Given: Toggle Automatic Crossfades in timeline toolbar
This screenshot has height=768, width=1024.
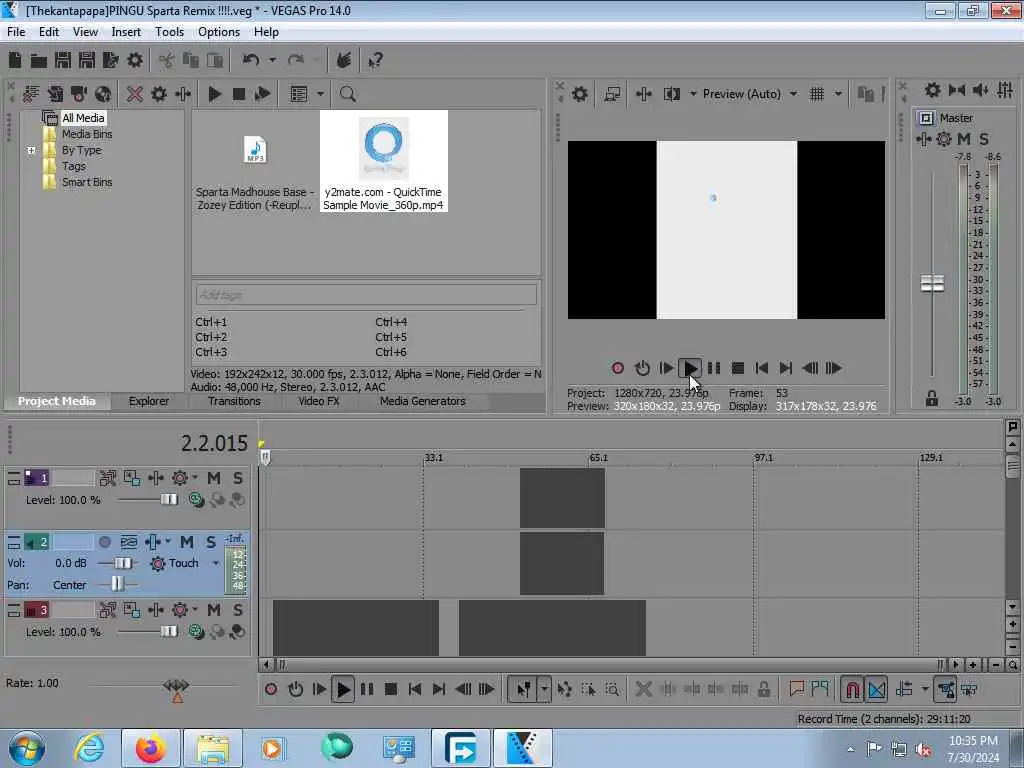Looking at the screenshot, I should (877, 689).
